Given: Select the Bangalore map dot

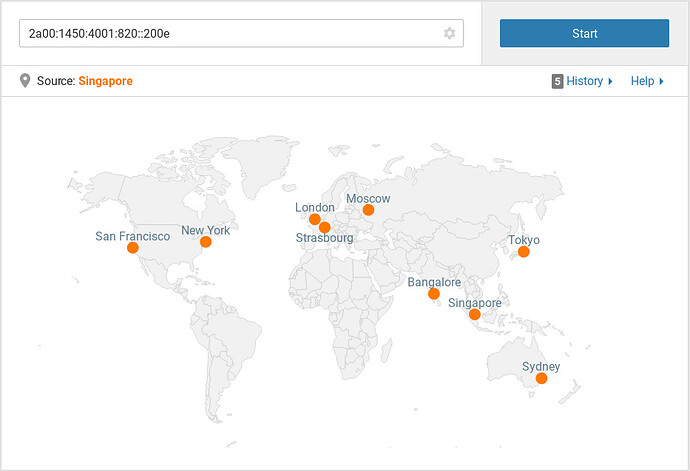Looking at the screenshot, I should point(433,294).
